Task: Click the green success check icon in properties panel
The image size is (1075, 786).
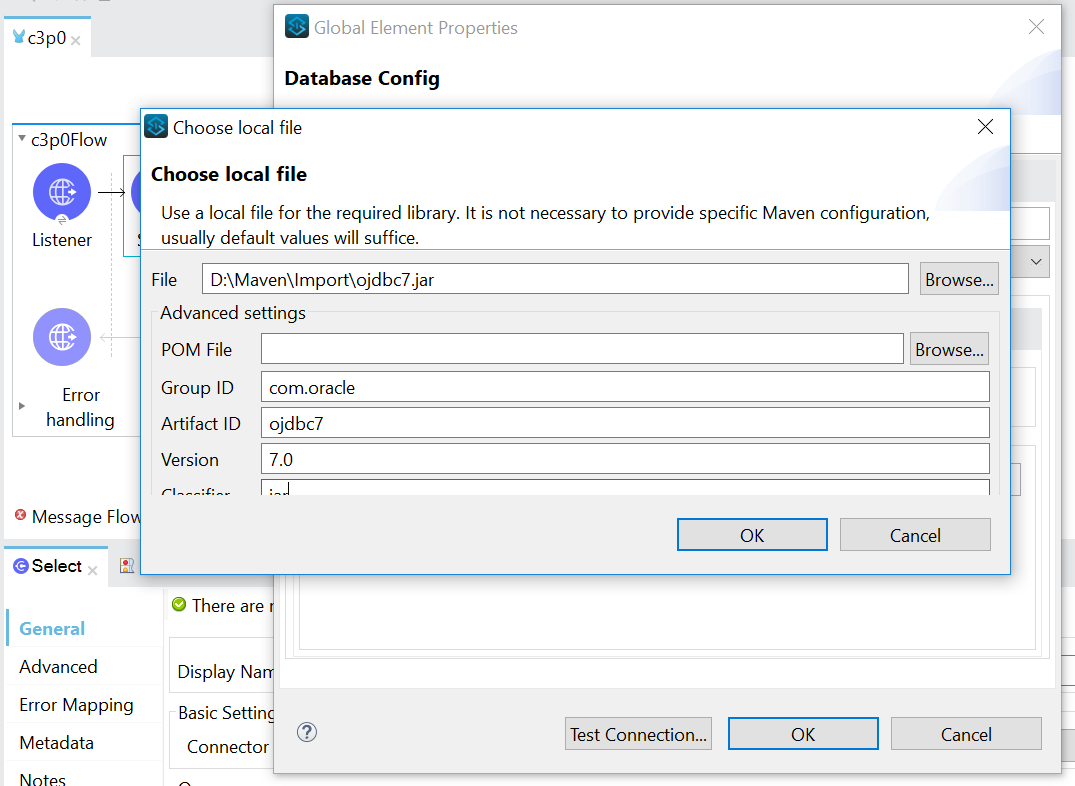Action: pyautogui.click(x=180, y=604)
